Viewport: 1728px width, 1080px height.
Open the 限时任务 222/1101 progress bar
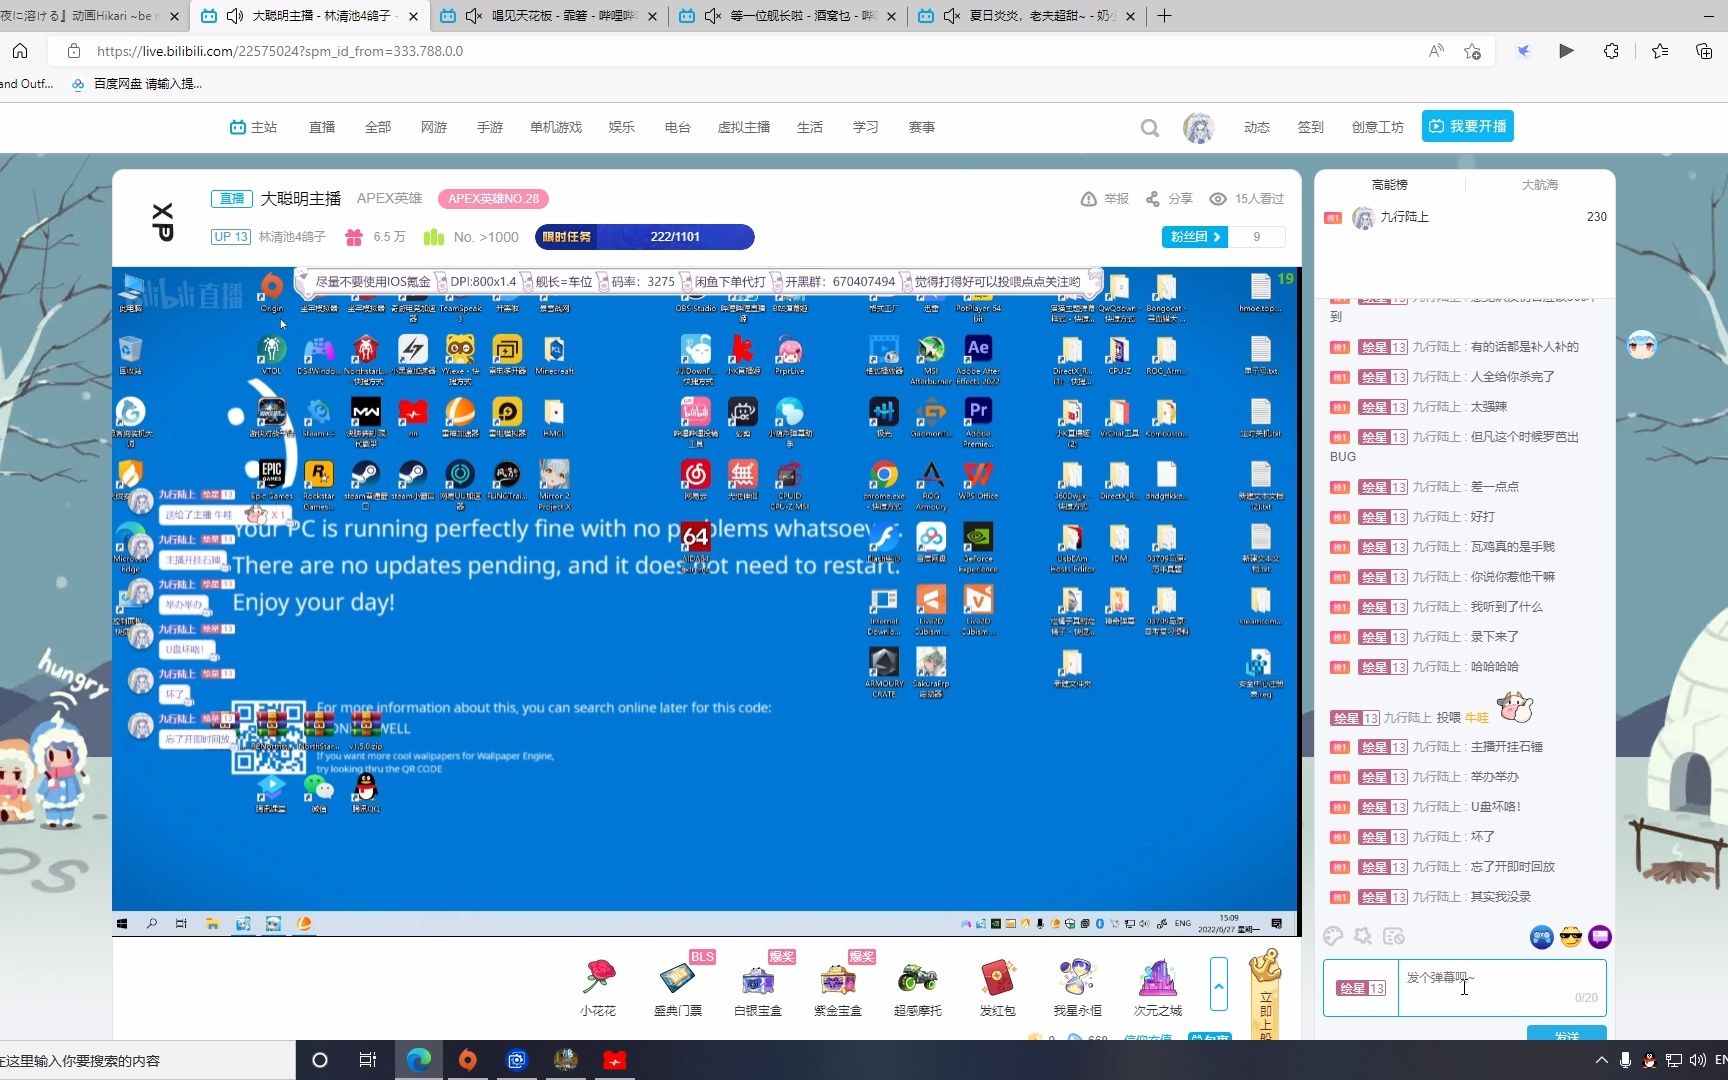coord(645,237)
